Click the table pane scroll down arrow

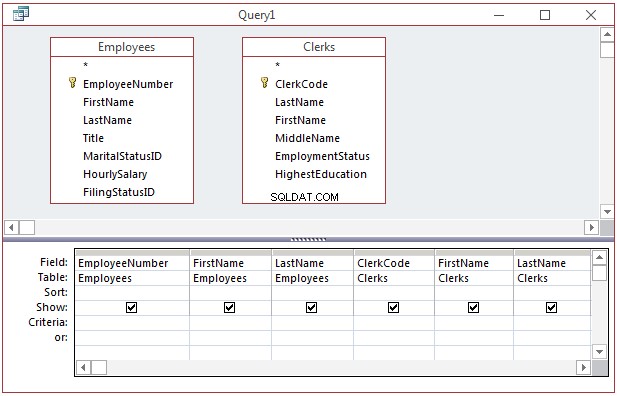click(607, 212)
